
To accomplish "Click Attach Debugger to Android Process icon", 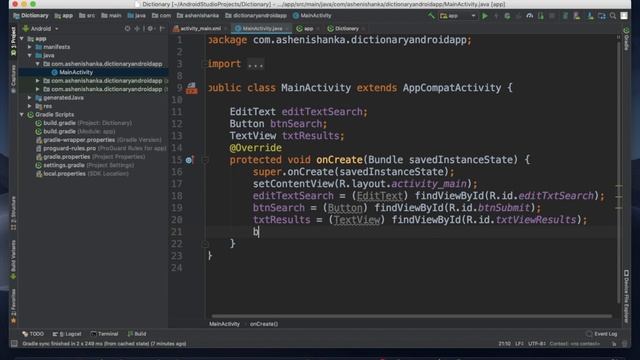I will coord(541,16).
